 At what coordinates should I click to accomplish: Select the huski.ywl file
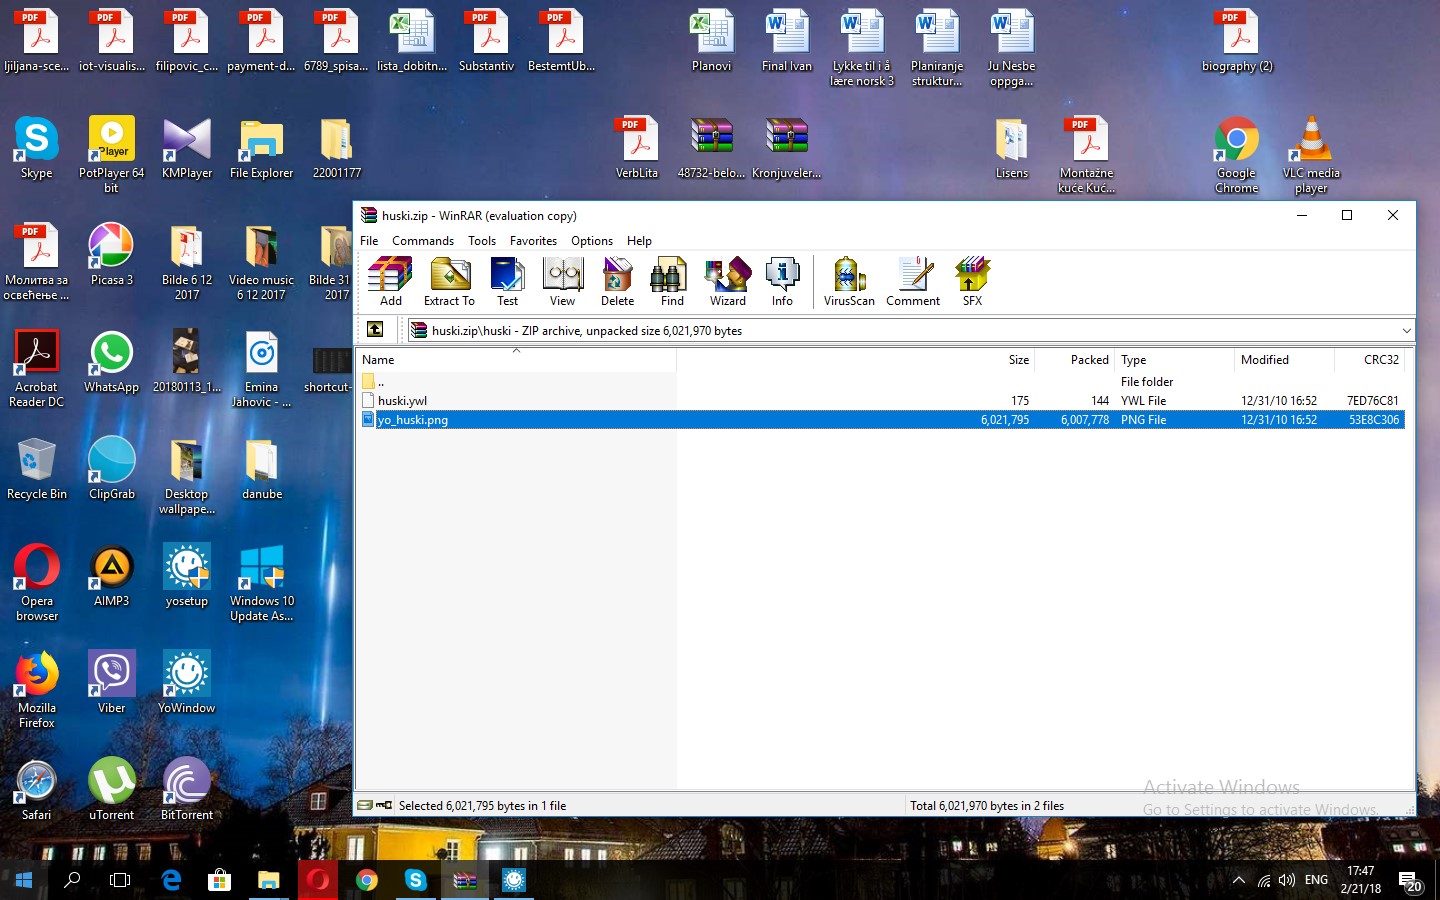pyautogui.click(x=402, y=401)
